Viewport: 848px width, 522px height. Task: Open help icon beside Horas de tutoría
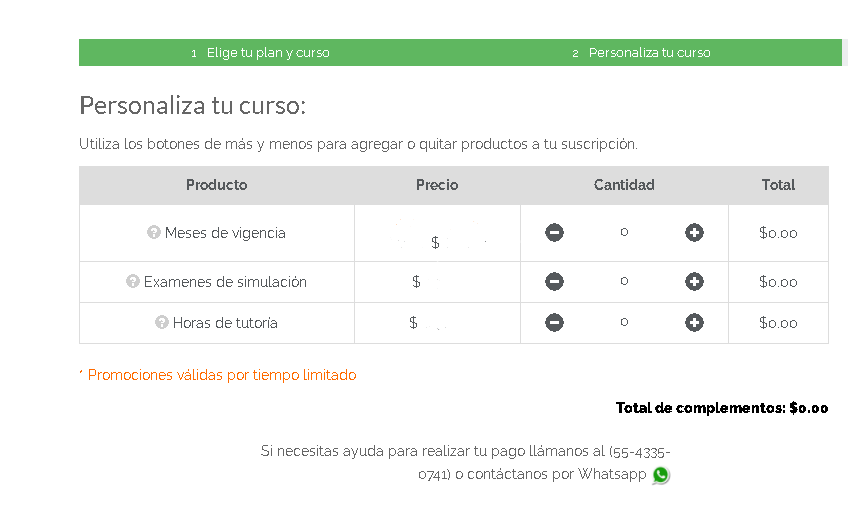[x=162, y=322]
